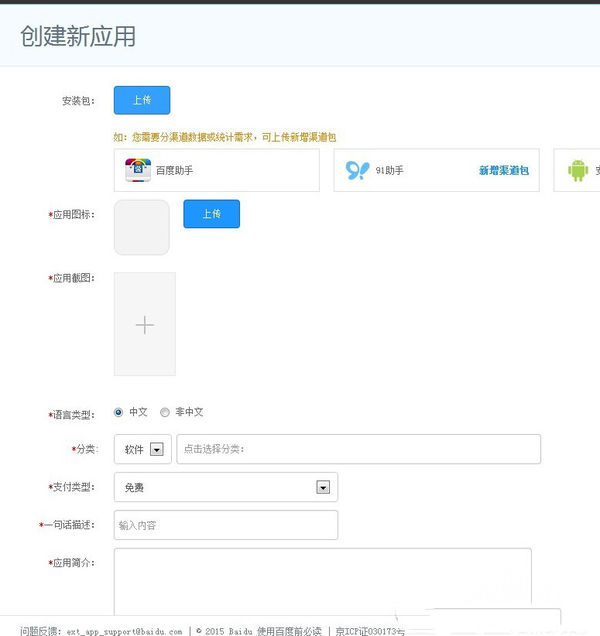Image resolution: width=600 pixels, height=636 pixels.
Task: Click the 91助手 butterfly icon
Action: coord(357,171)
